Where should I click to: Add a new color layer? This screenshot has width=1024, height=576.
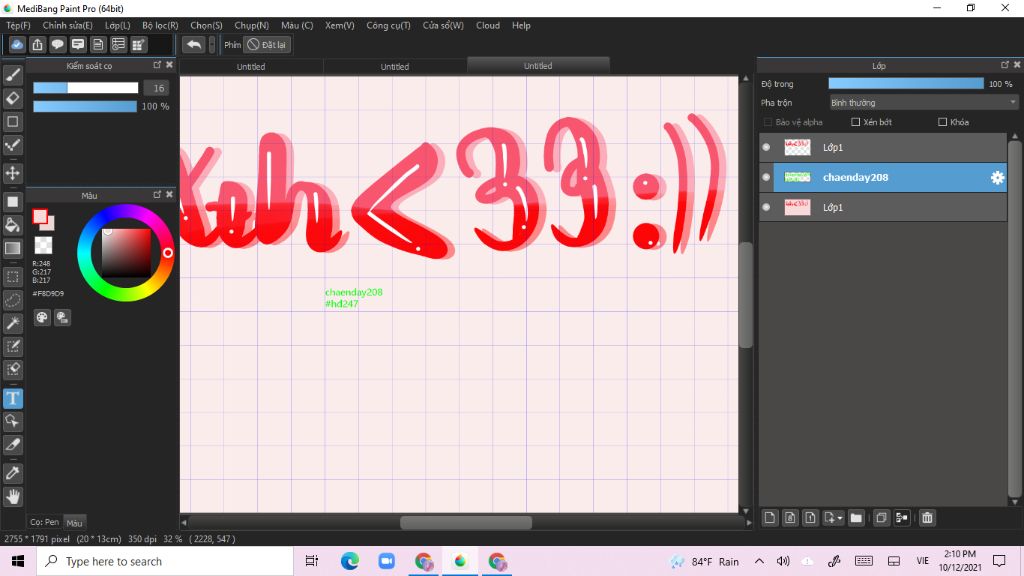tap(770, 518)
